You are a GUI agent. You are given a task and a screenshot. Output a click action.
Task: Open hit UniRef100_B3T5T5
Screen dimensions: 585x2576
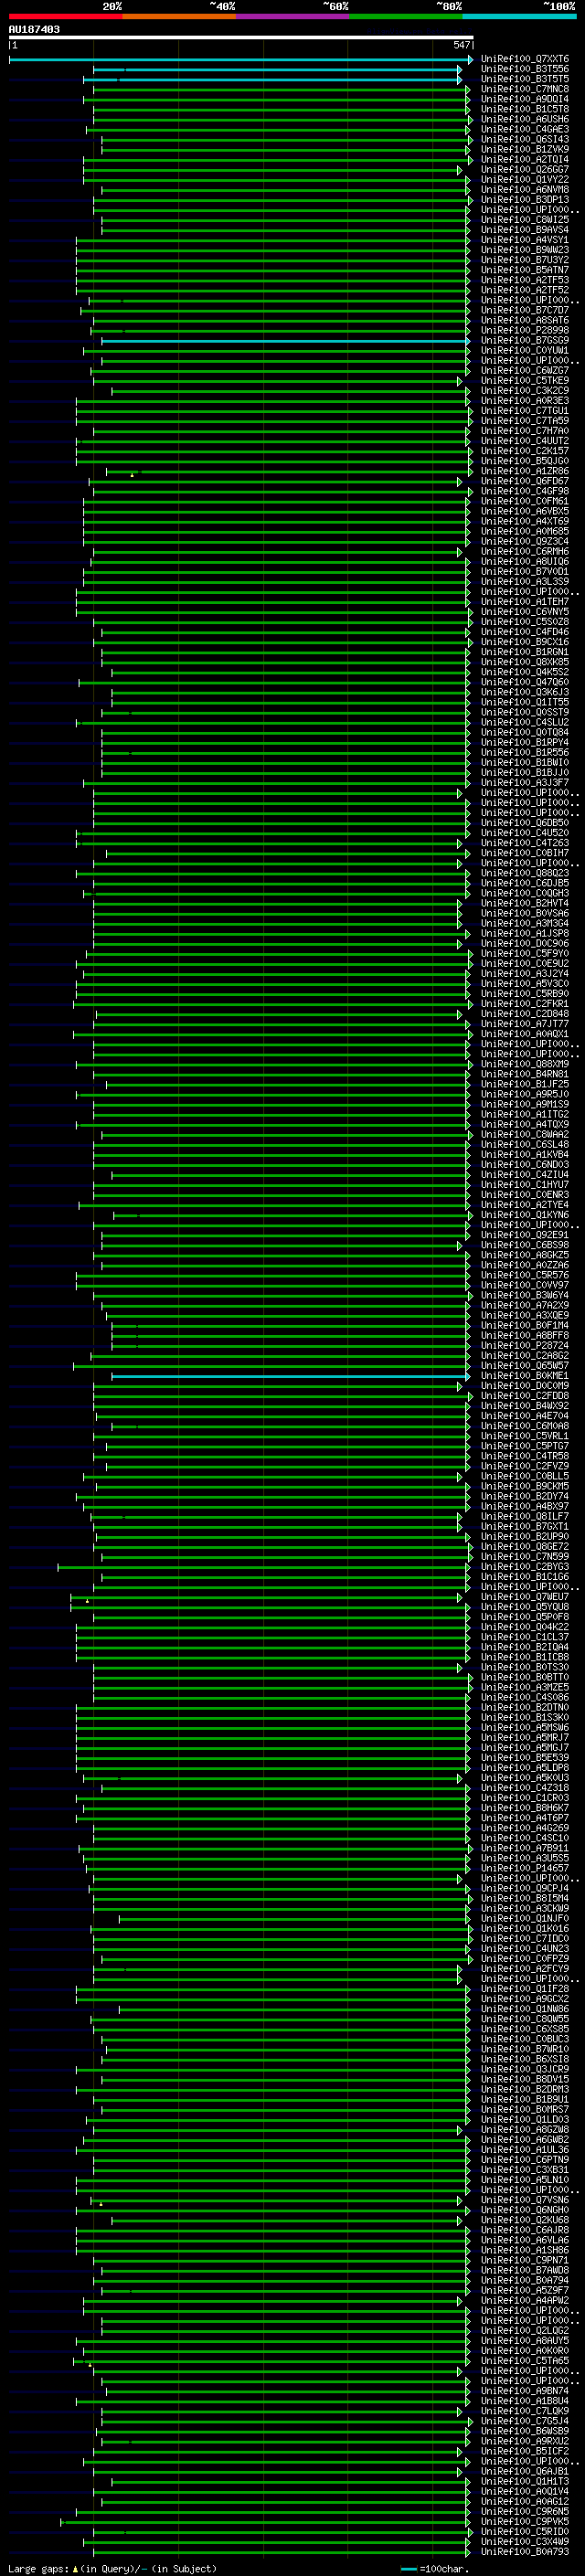(525, 79)
